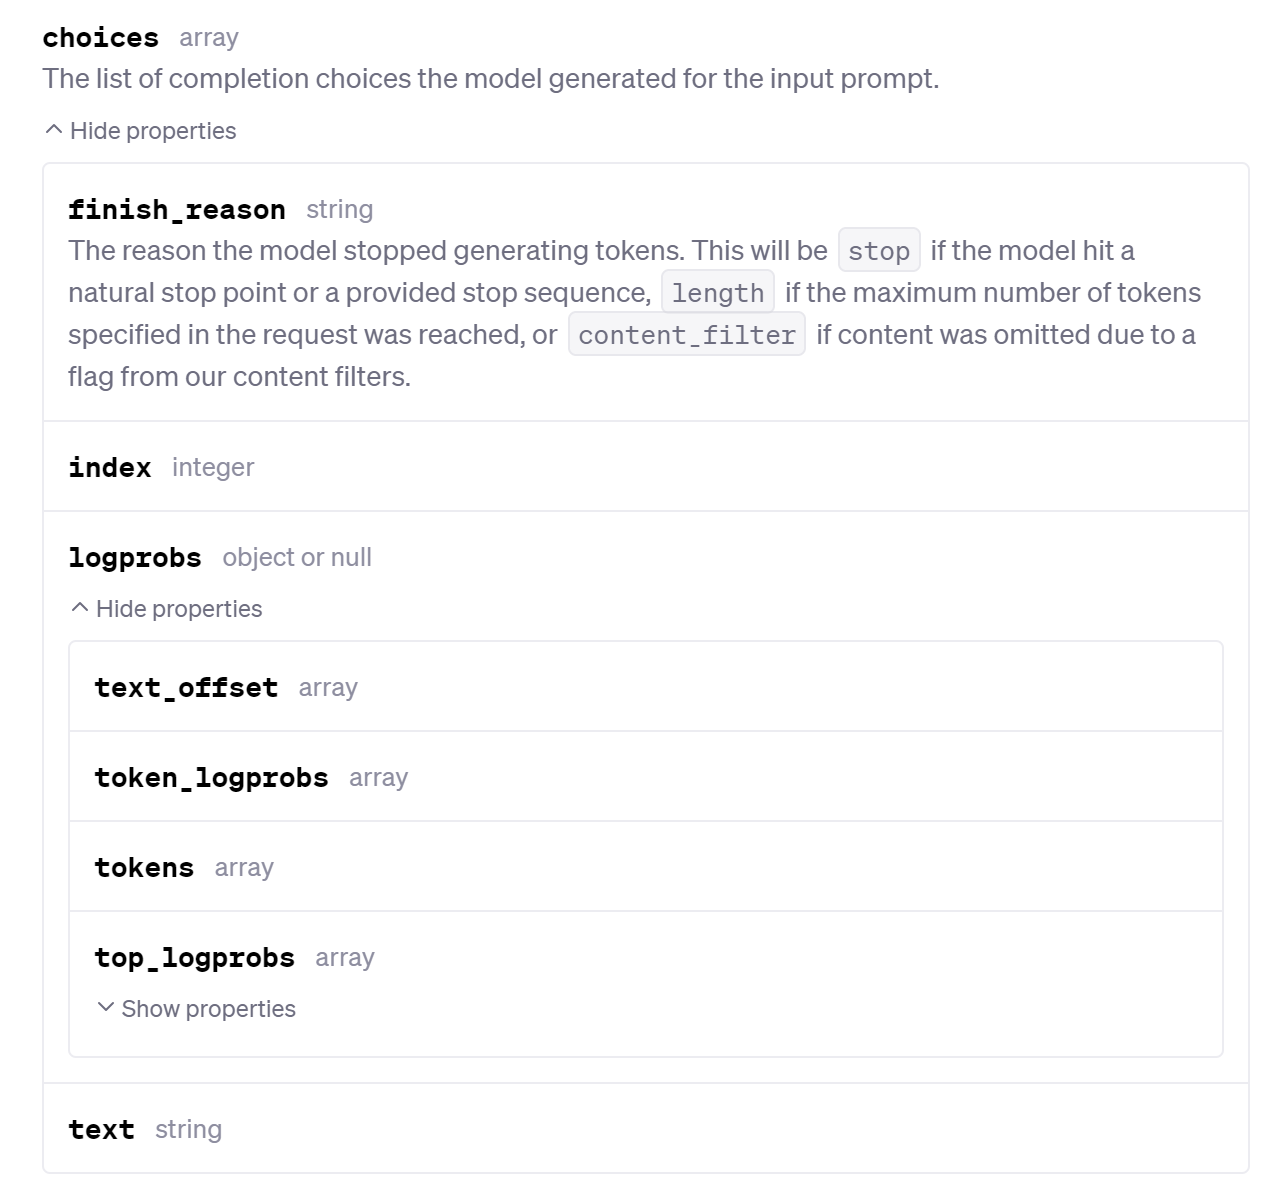Image resolution: width=1271 pixels, height=1198 pixels.
Task: Click the top_logprobs property name
Action: pos(195,958)
